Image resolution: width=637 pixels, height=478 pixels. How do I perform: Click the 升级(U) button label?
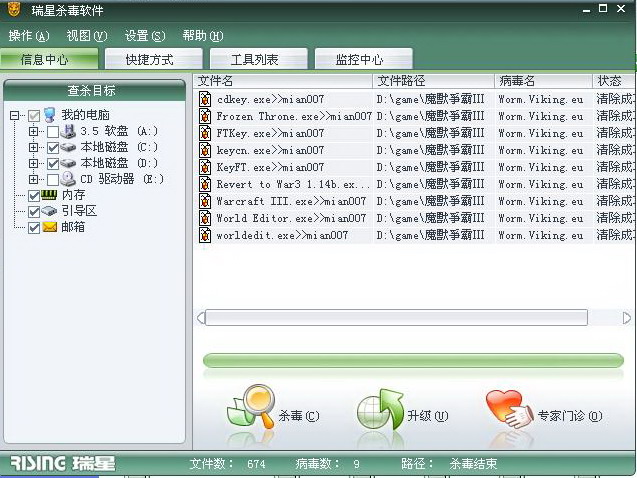point(428,416)
